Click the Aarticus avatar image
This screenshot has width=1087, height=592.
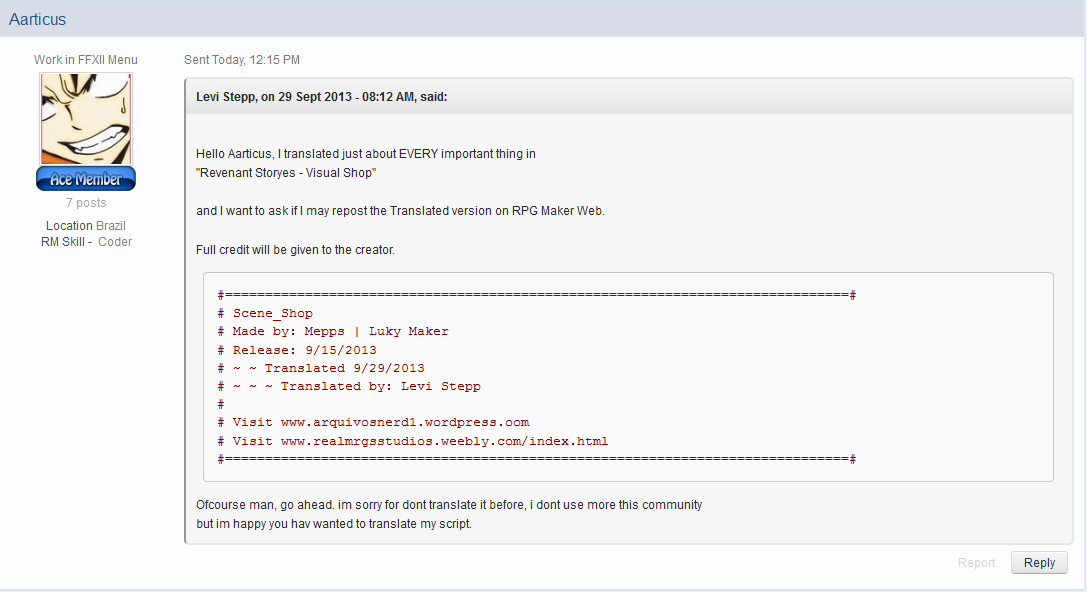[86, 119]
